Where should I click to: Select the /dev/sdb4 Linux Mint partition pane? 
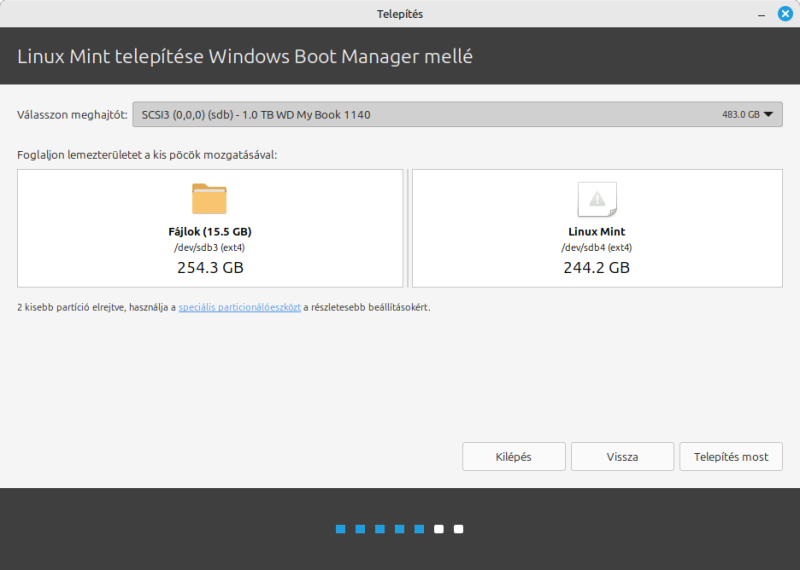(597, 228)
